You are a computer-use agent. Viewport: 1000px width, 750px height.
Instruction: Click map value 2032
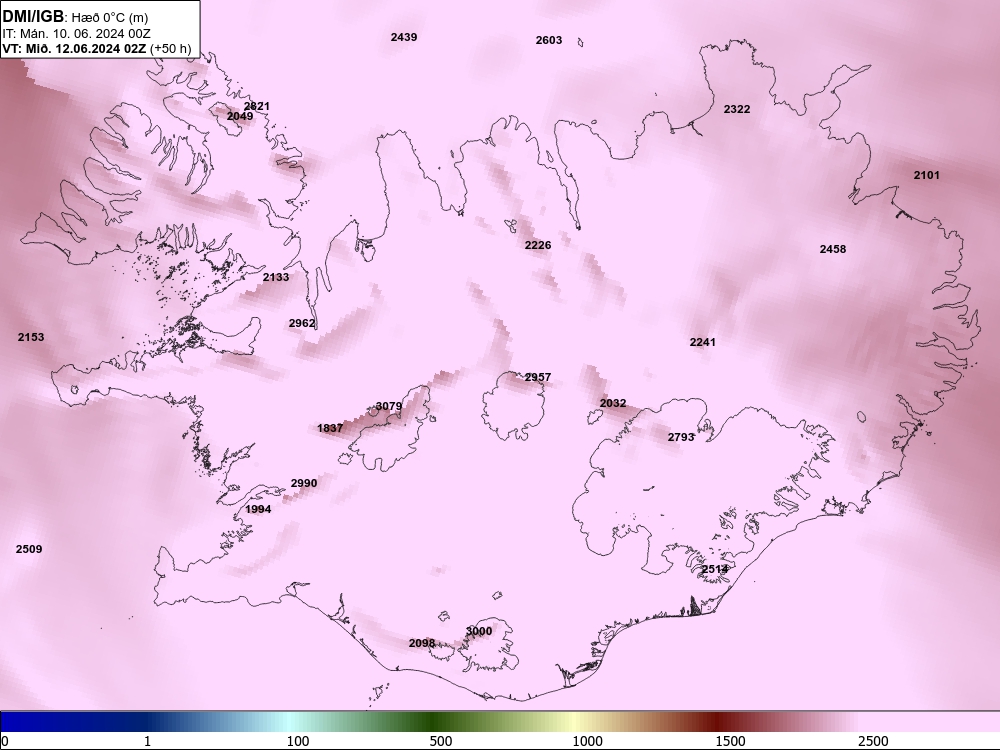pyautogui.click(x=613, y=403)
